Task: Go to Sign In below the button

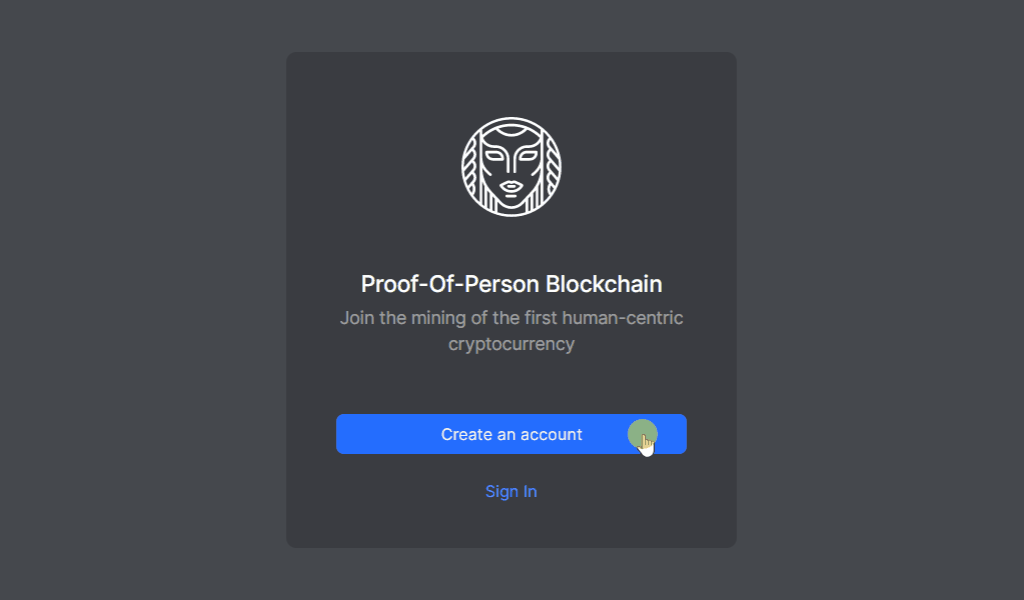Action: 511,491
